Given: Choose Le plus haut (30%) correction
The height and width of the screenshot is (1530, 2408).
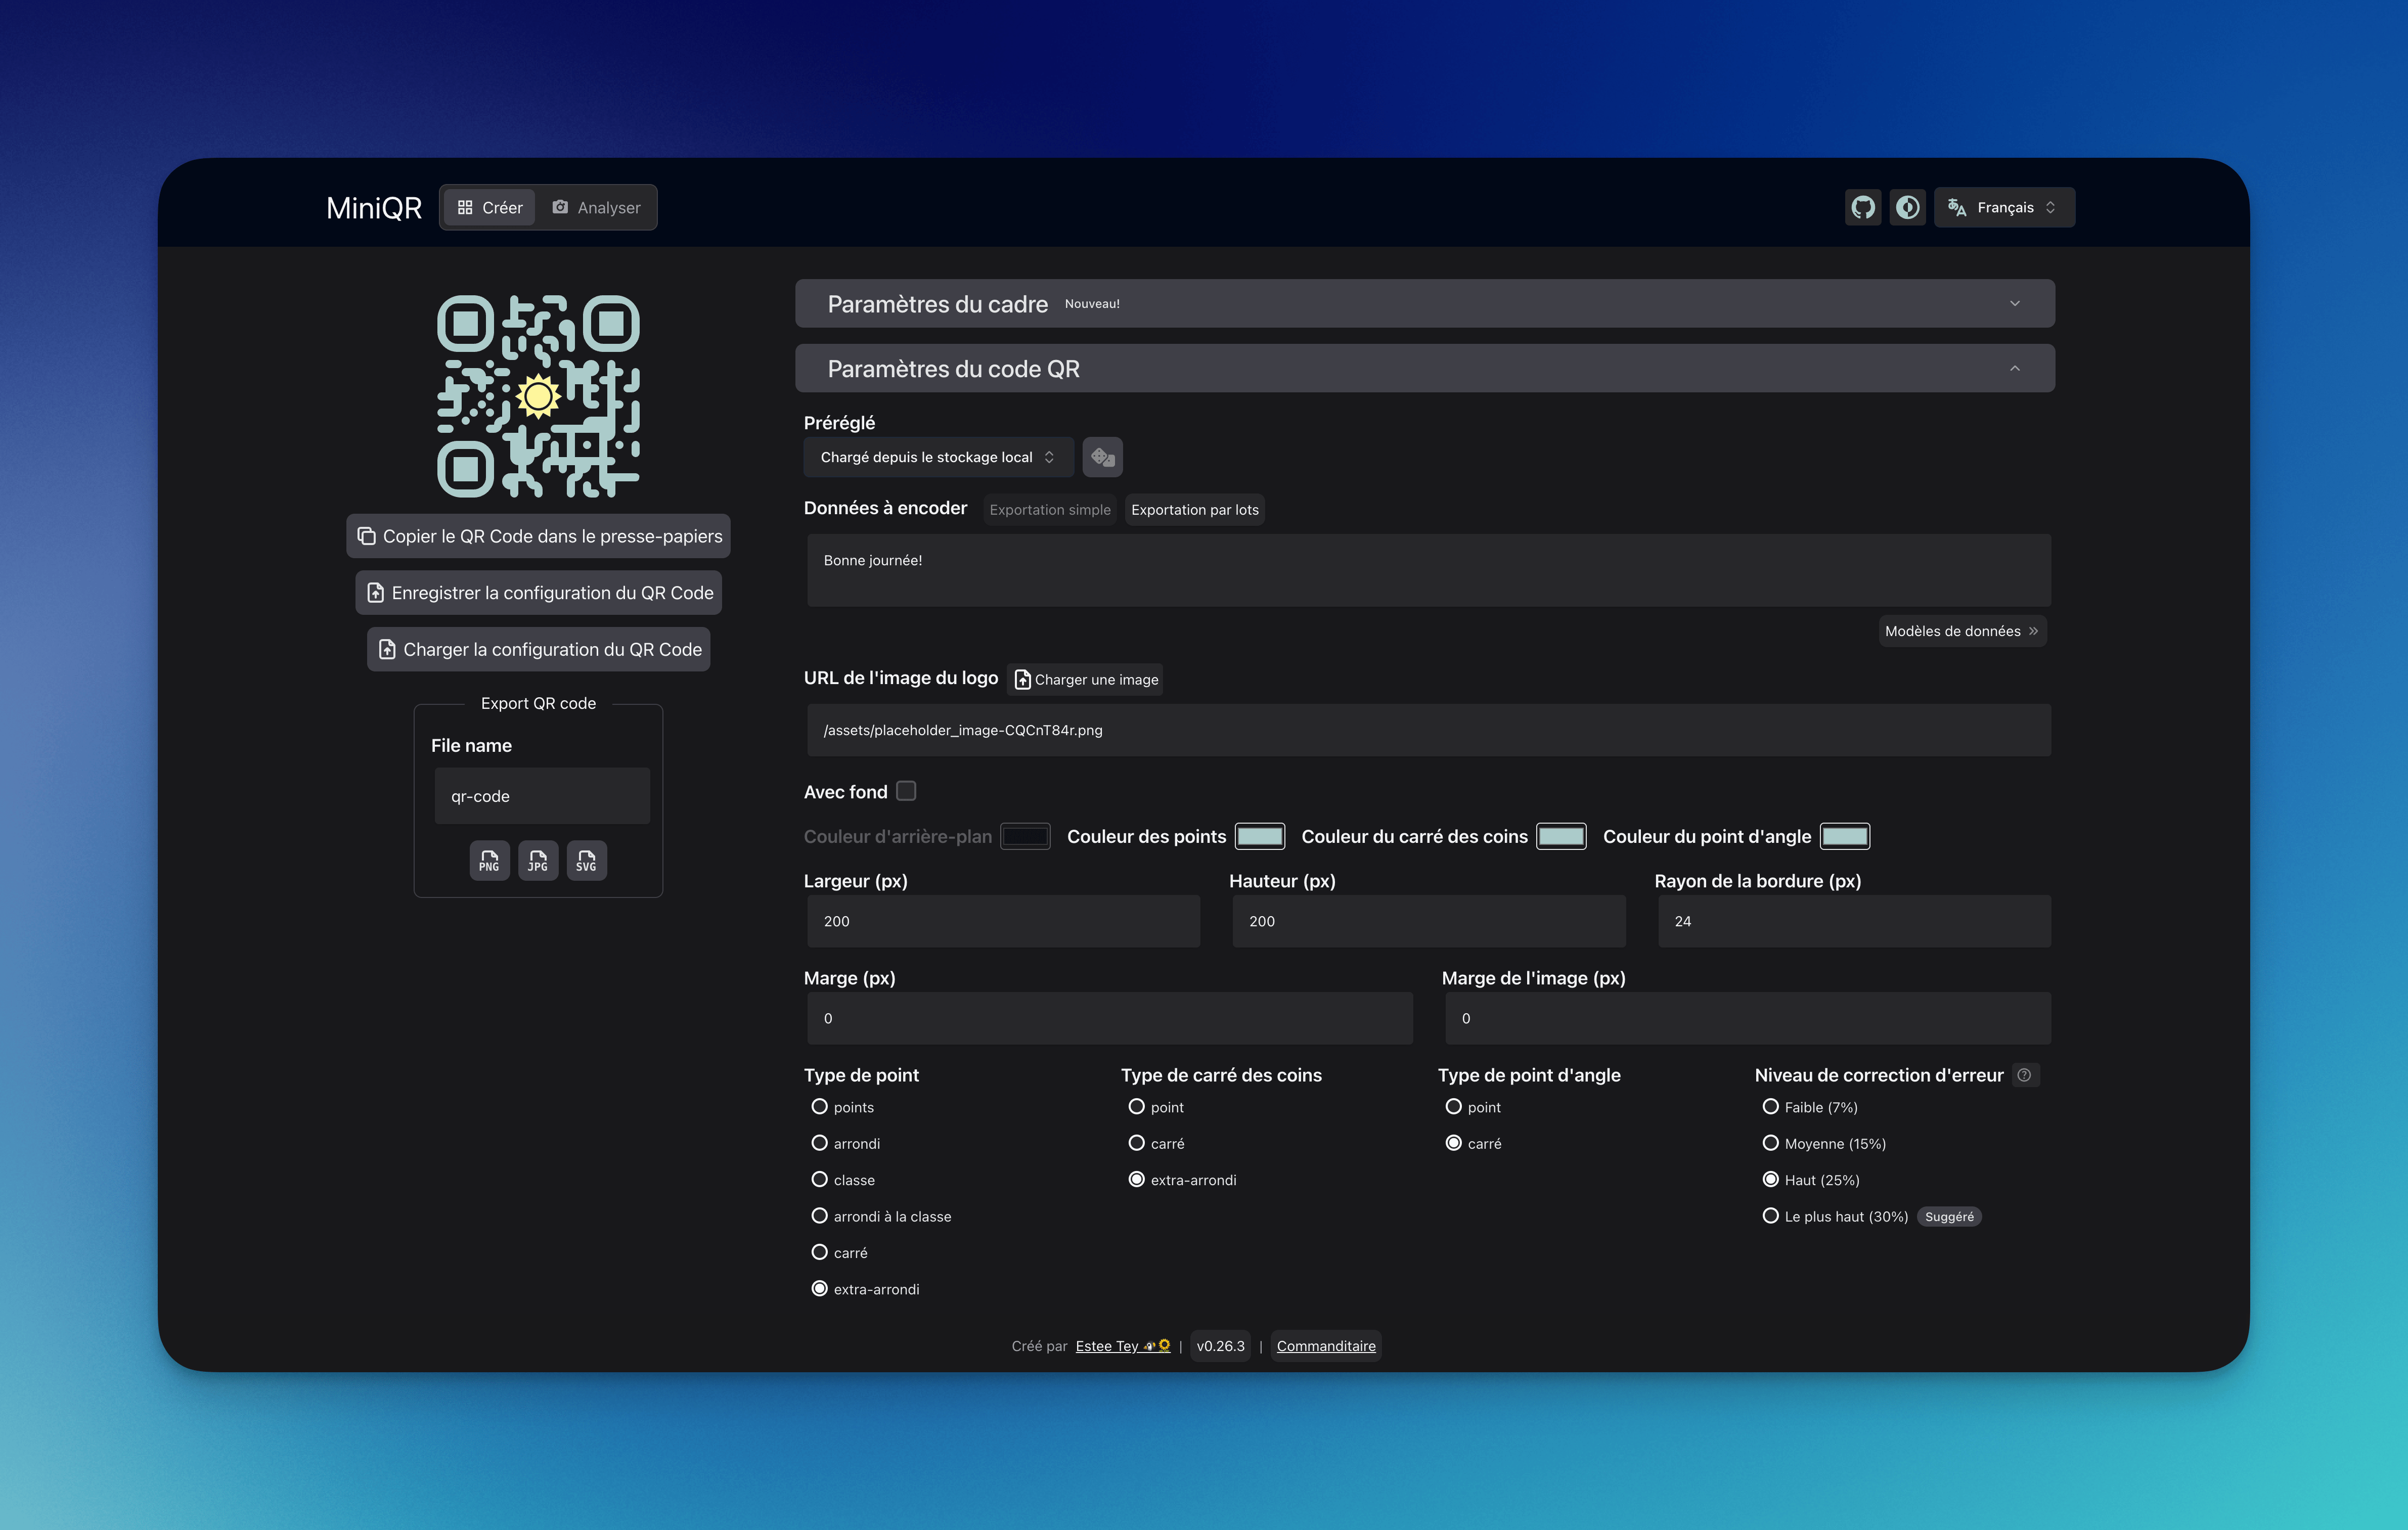Looking at the screenshot, I should click(1770, 1216).
